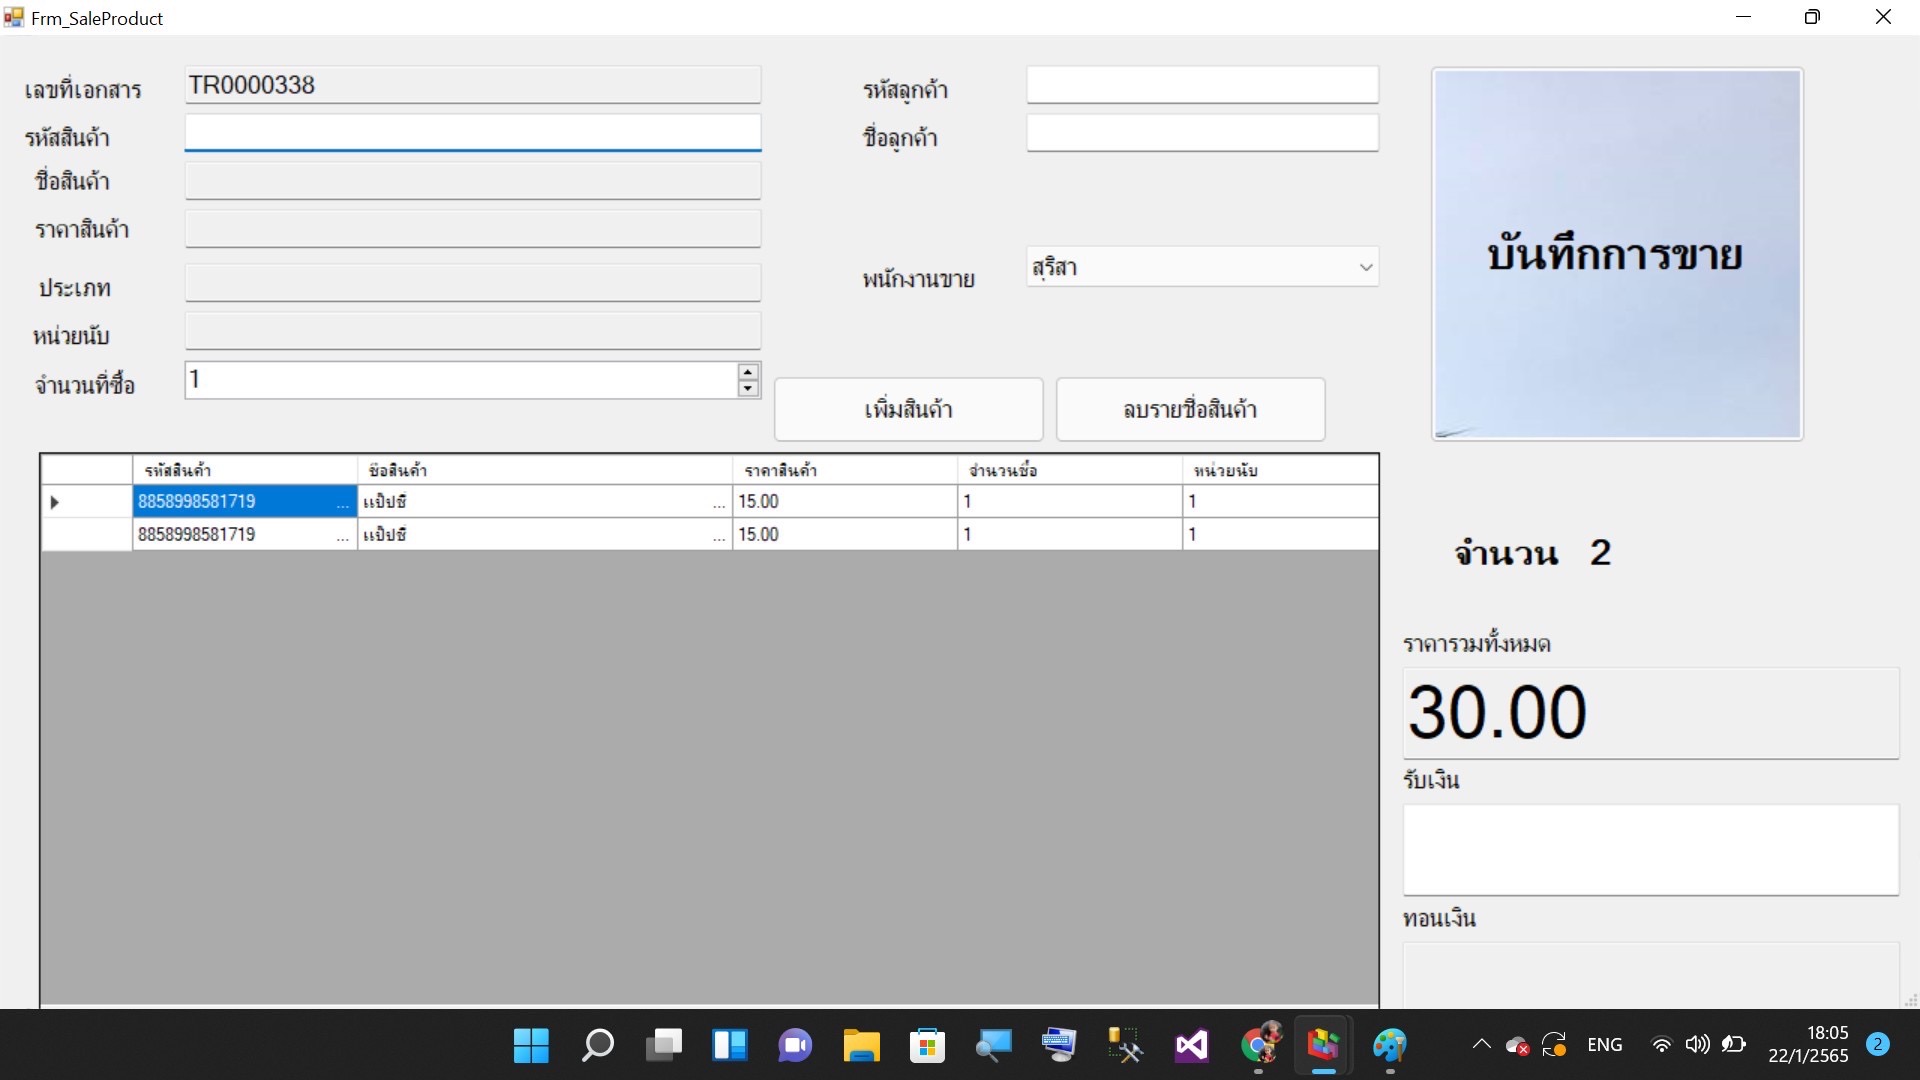Click the taskbar search magnifier icon
The width and height of the screenshot is (1920, 1080).
(597, 1046)
